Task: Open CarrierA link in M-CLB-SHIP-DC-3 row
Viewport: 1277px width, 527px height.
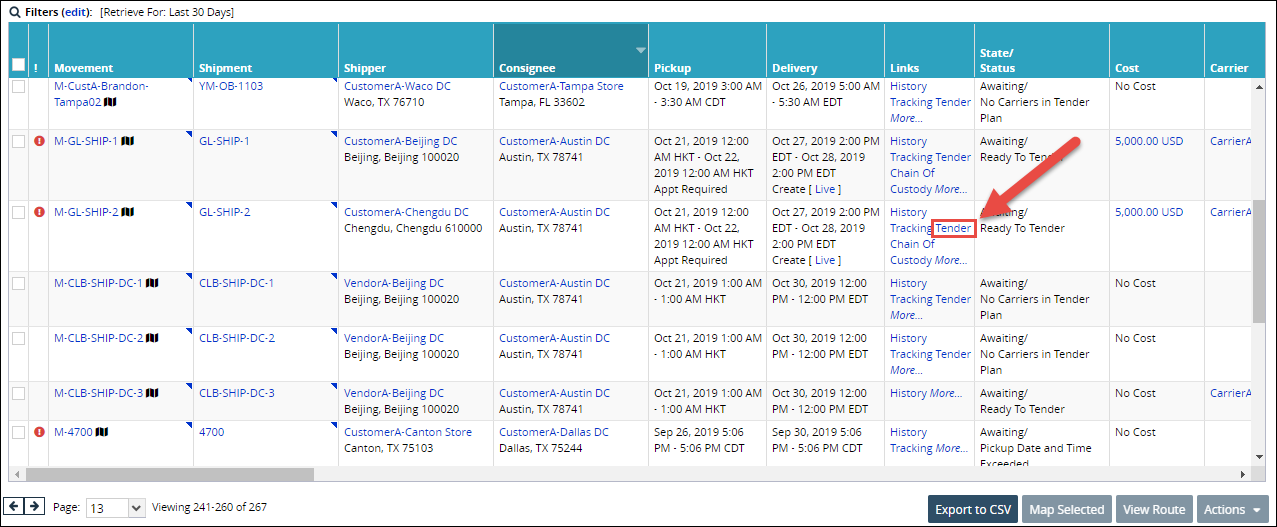Action: [x=1231, y=393]
